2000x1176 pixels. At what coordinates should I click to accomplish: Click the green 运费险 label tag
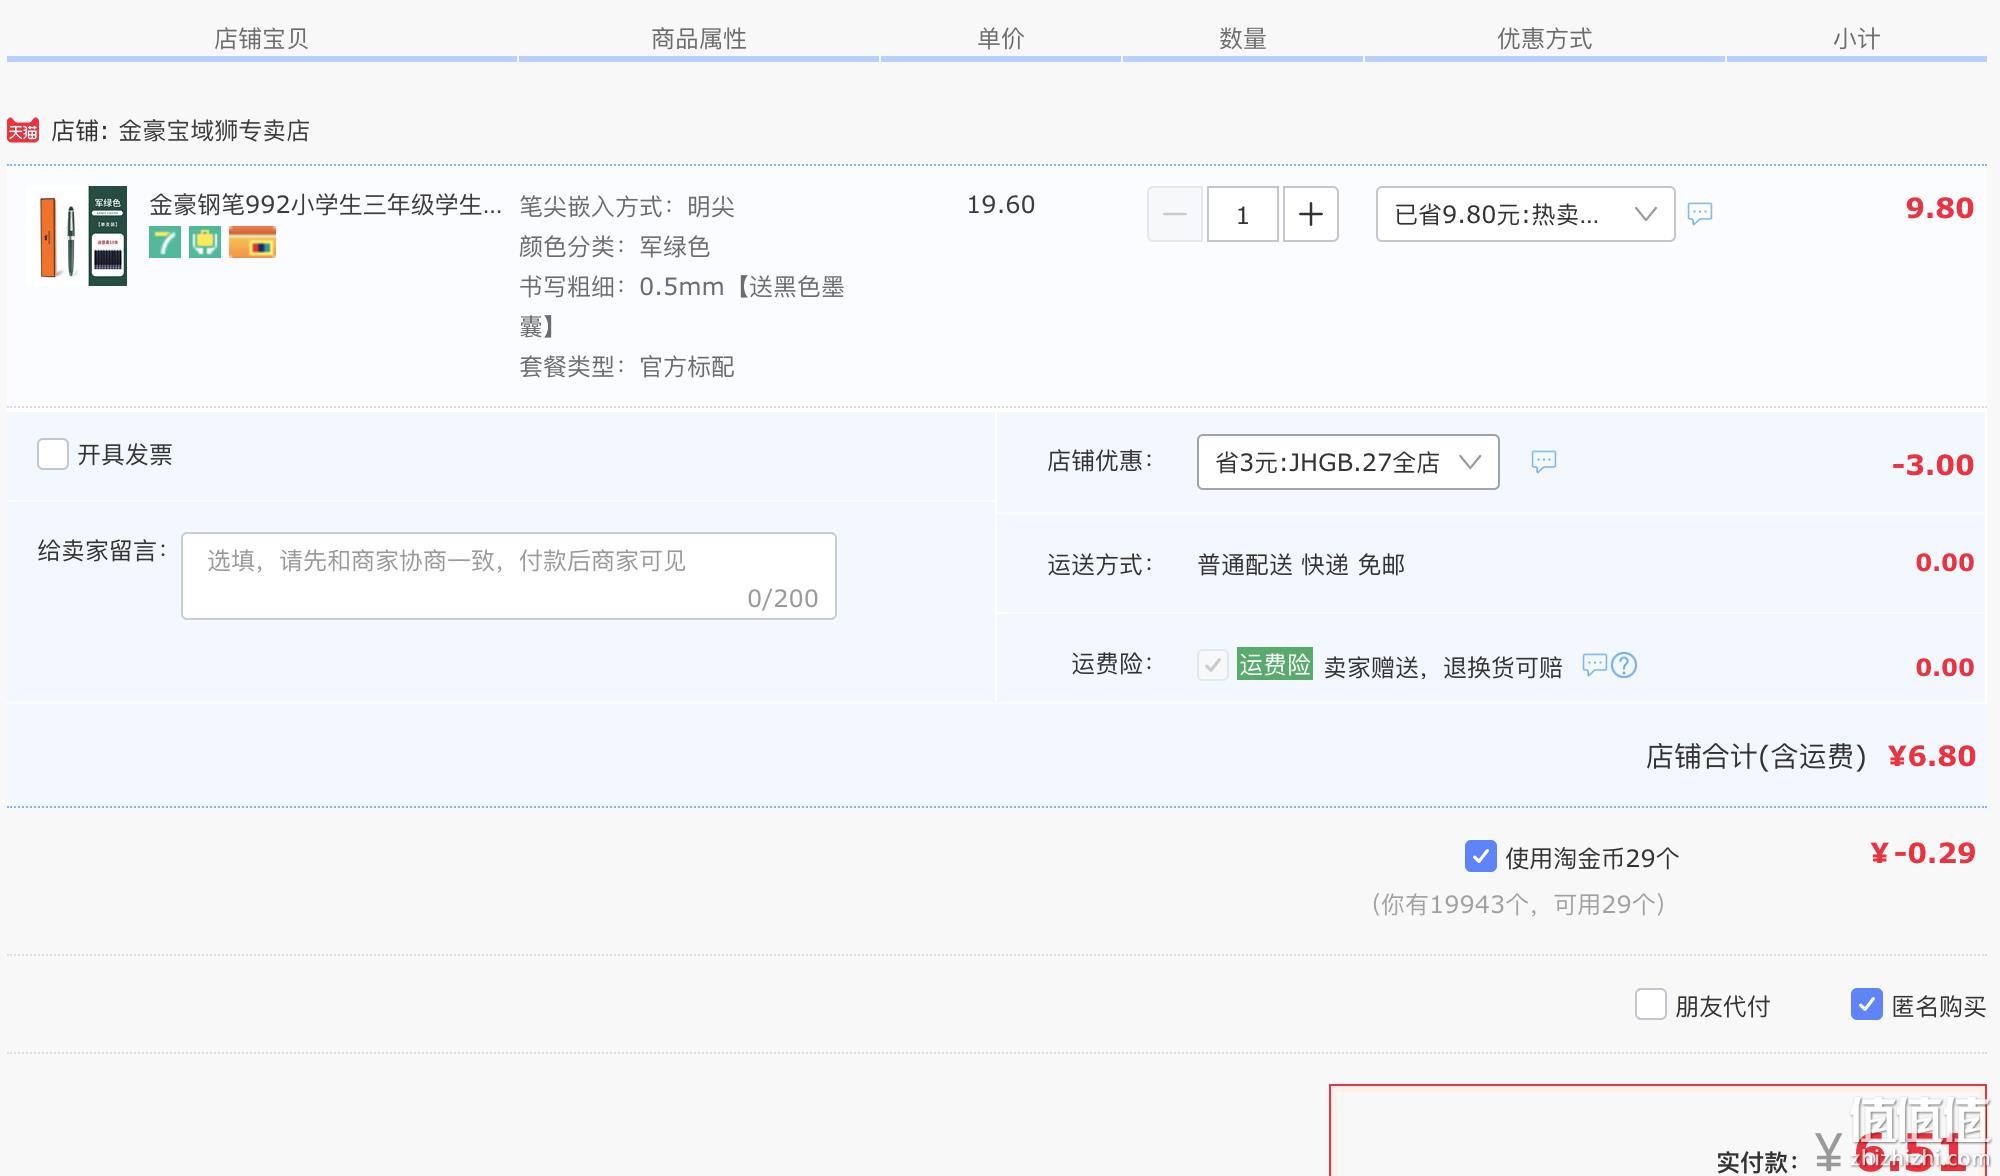(1275, 665)
